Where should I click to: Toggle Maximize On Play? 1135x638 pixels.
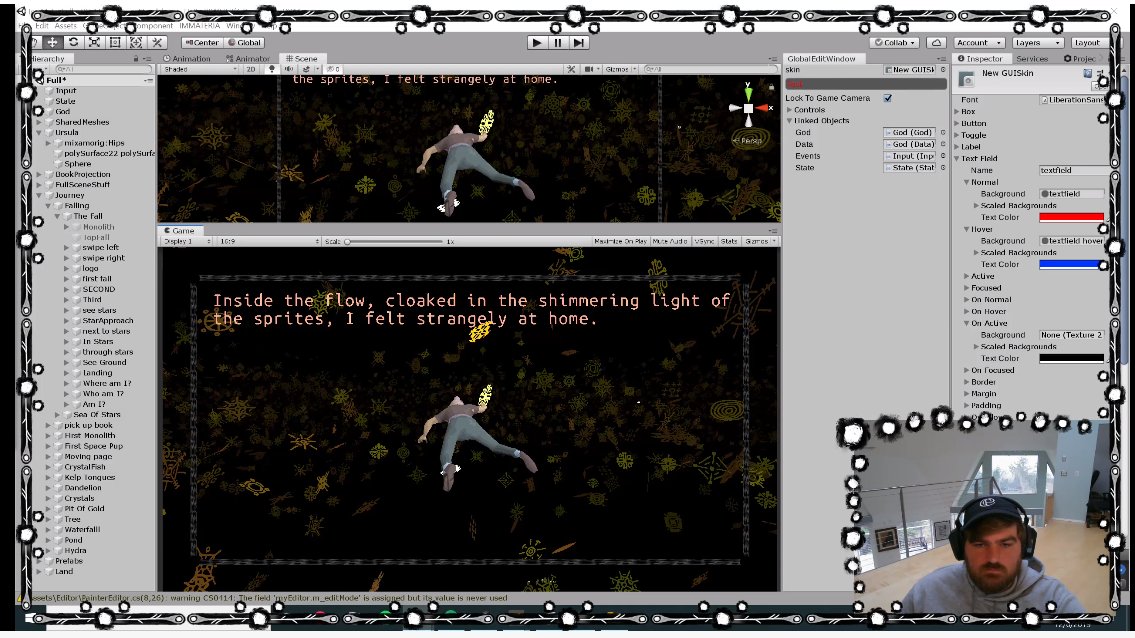620,241
